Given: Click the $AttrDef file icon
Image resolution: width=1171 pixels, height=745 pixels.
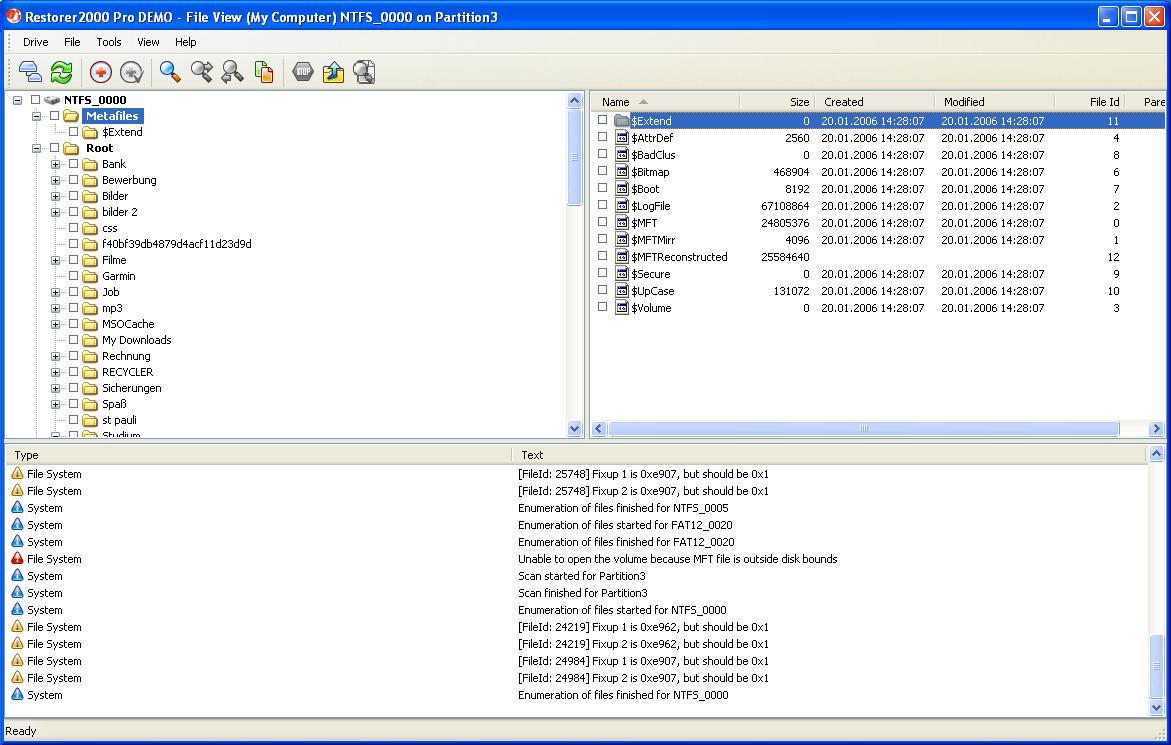Looking at the screenshot, I should tap(622, 137).
